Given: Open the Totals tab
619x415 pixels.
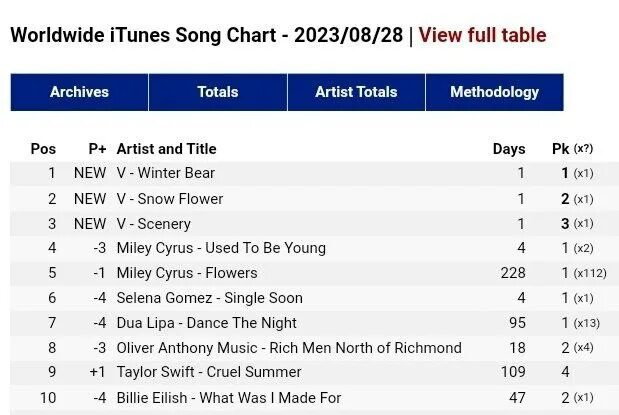Looking at the screenshot, I should (x=217, y=92).
